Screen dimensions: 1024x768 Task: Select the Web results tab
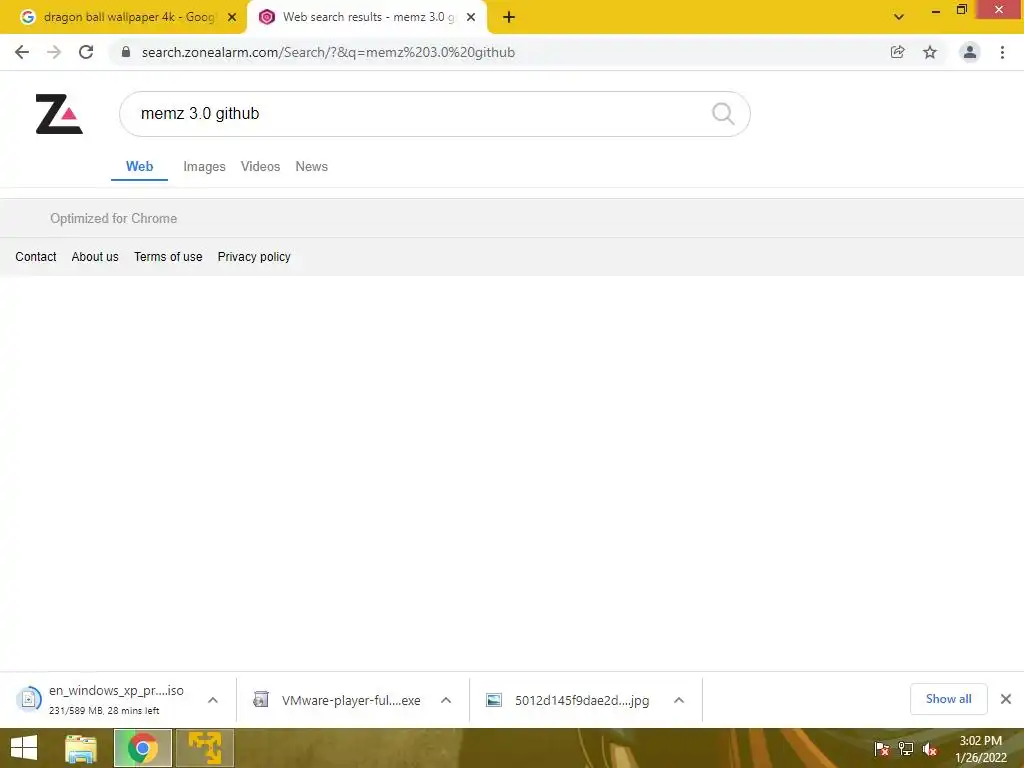click(140, 167)
